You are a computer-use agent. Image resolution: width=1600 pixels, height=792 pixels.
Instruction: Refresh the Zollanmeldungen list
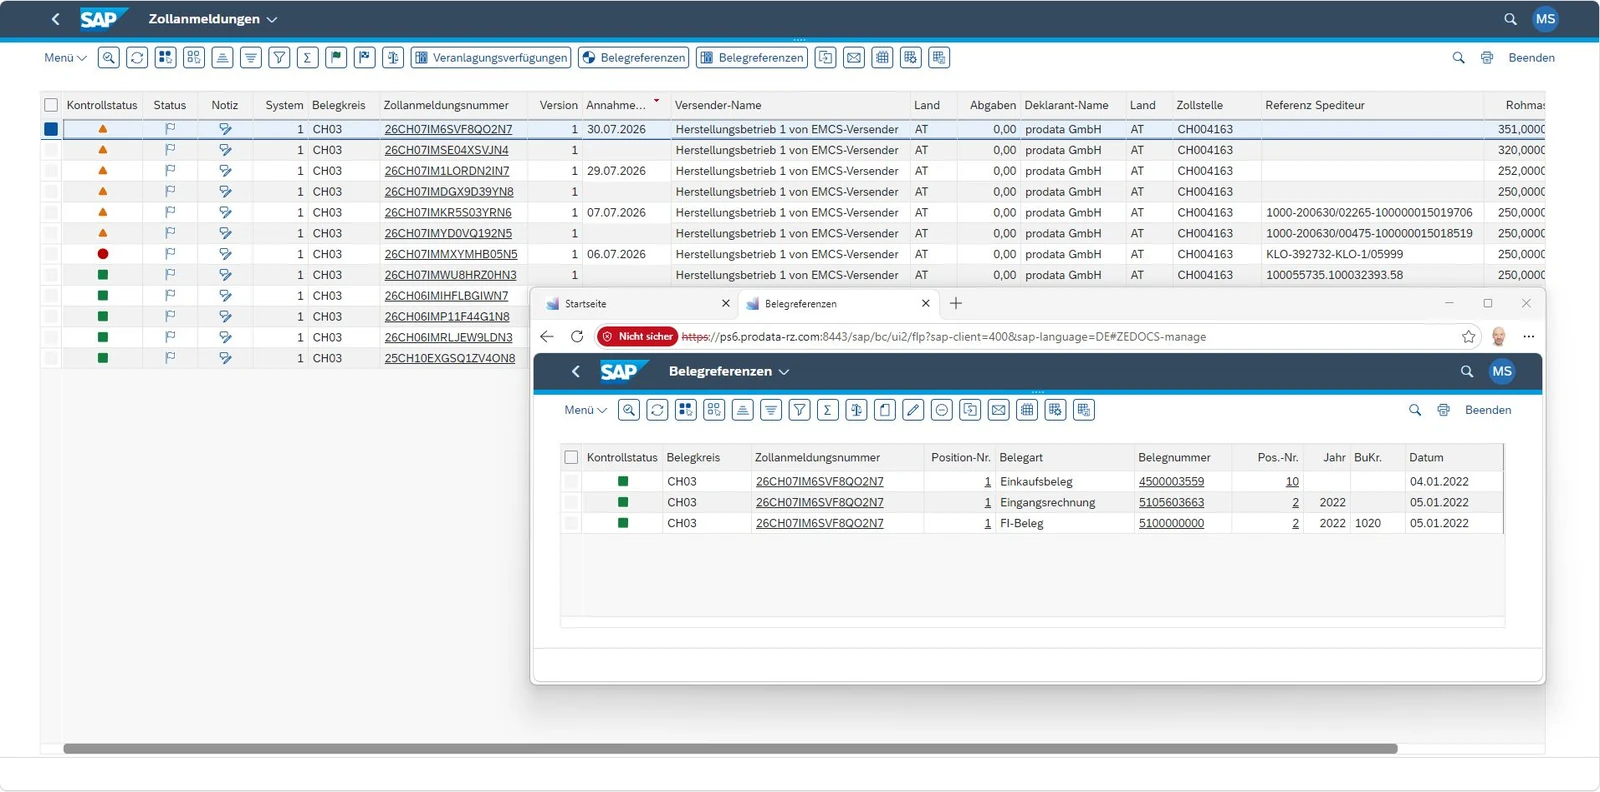point(137,58)
